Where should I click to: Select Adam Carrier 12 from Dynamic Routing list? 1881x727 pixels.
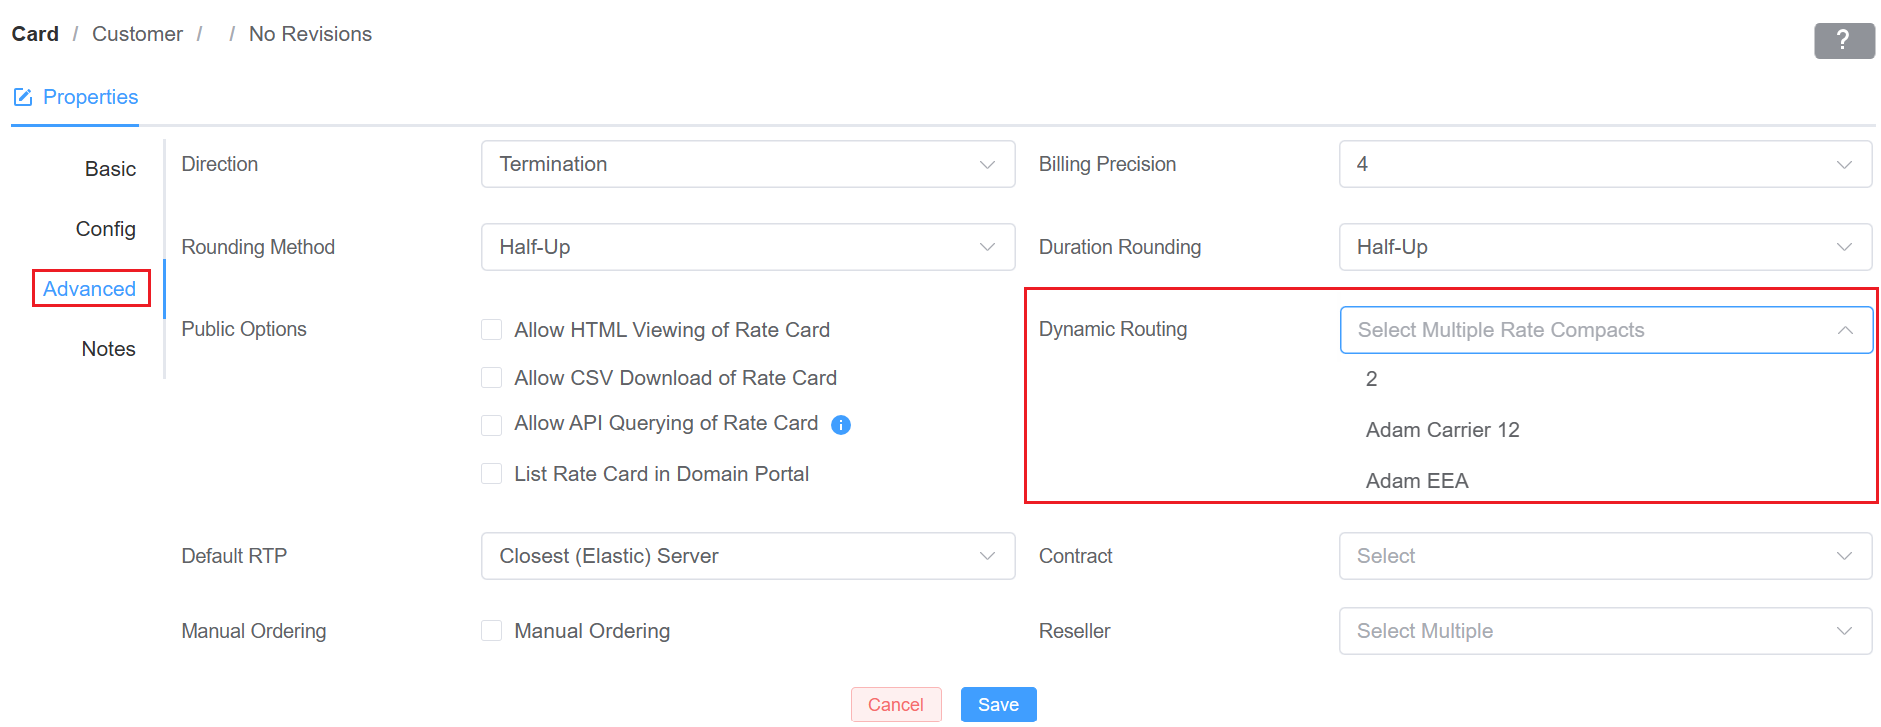[1442, 430]
